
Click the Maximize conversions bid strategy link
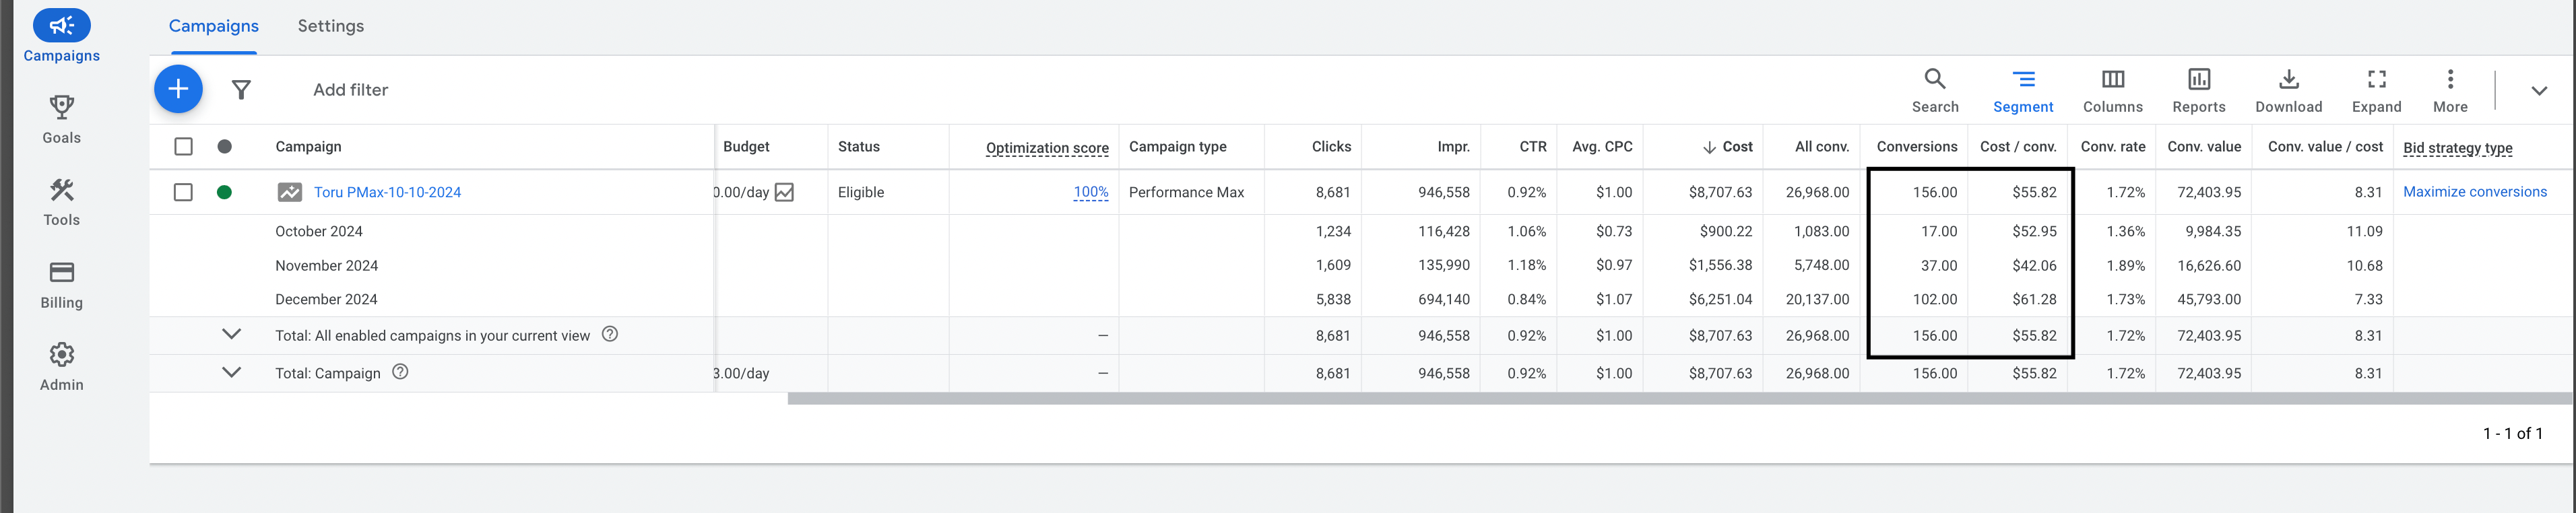(2474, 192)
